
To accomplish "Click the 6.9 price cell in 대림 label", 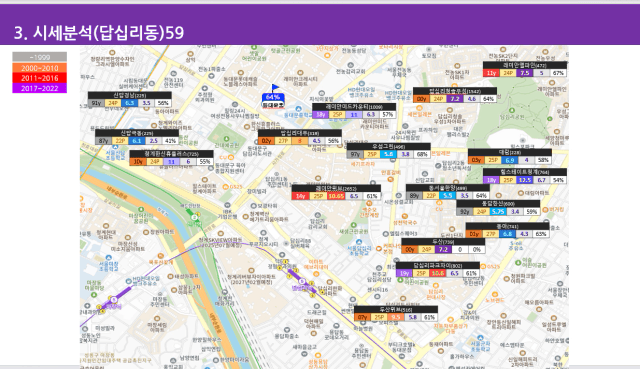I will tap(510, 160).
